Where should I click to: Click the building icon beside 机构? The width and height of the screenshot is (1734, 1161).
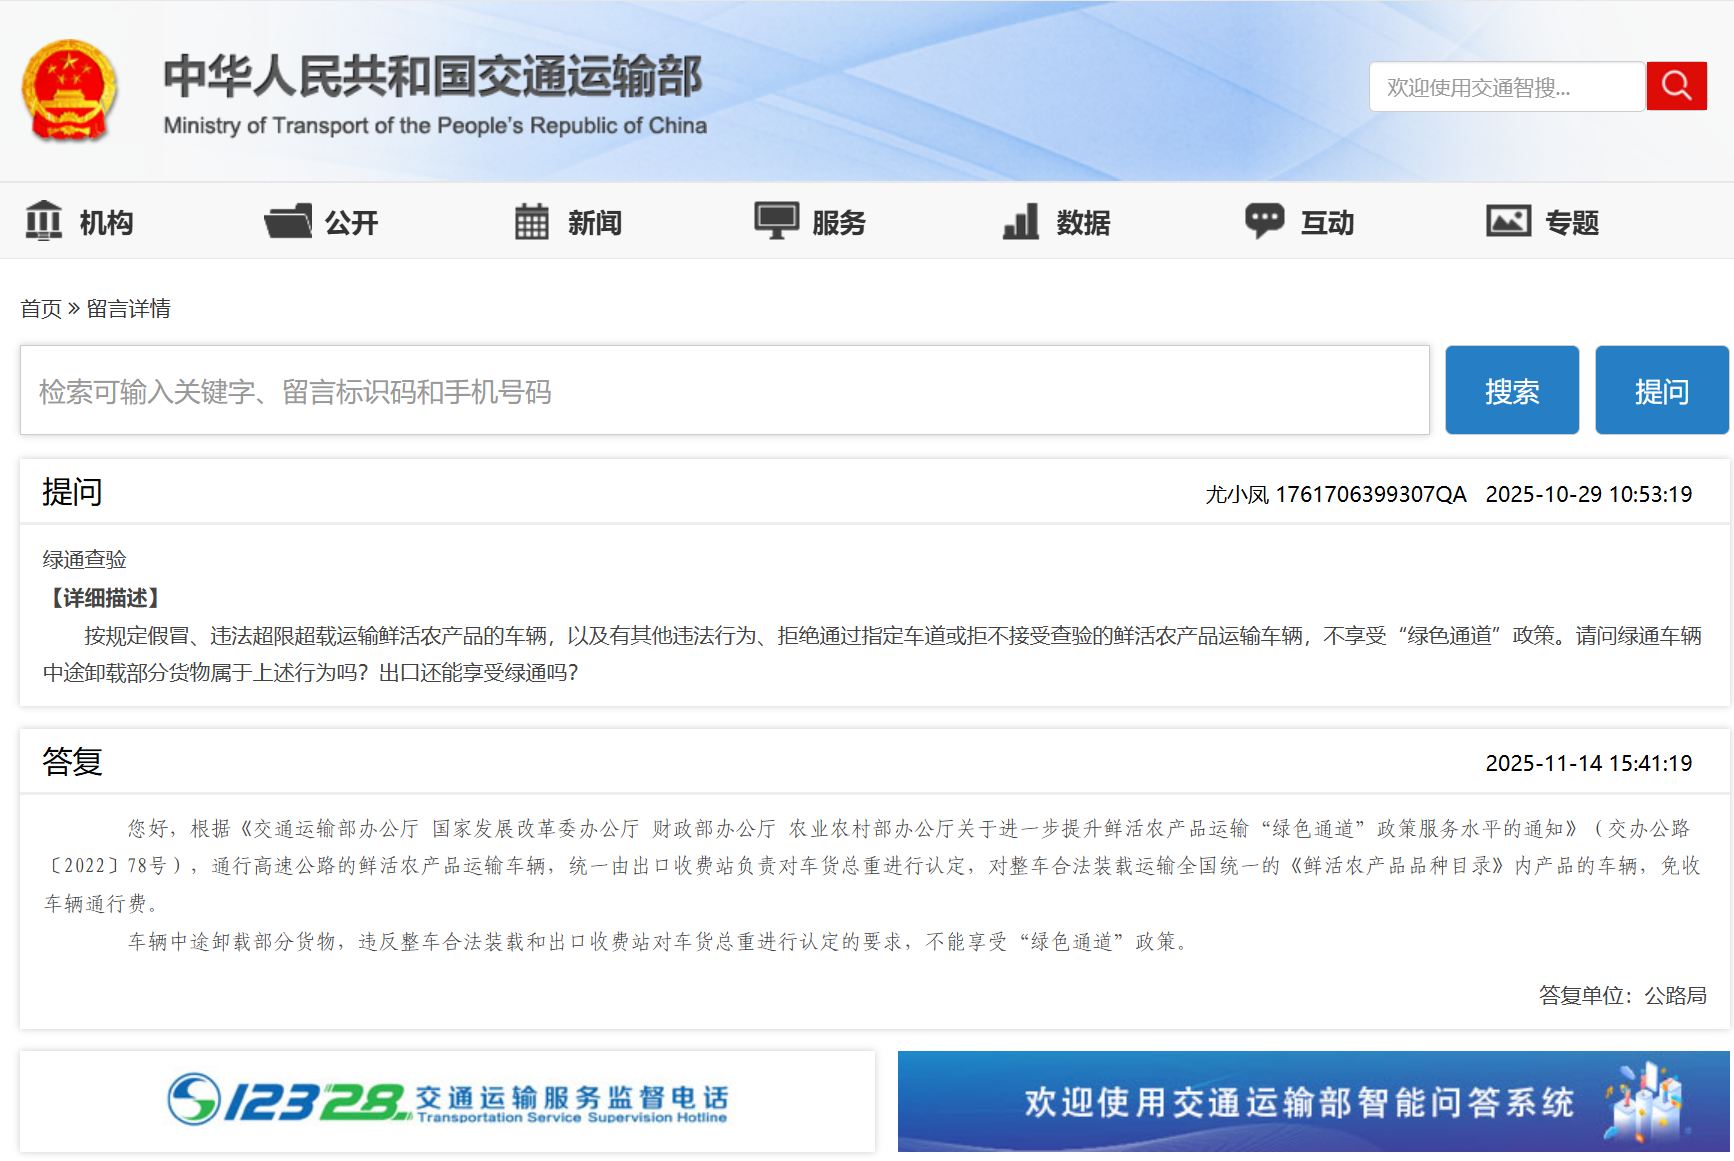click(x=44, y=221)
